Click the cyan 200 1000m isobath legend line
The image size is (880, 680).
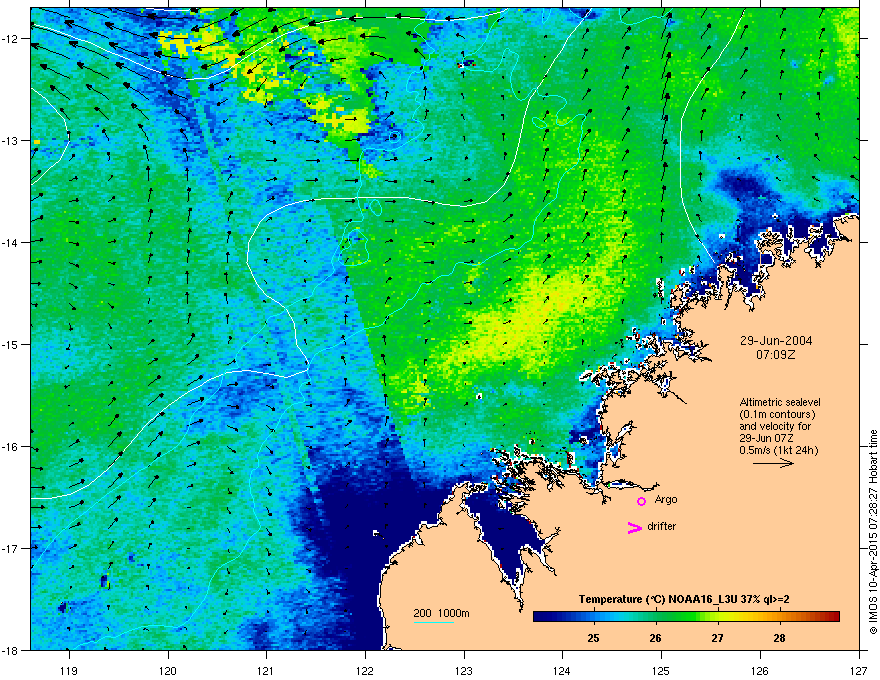433,622
